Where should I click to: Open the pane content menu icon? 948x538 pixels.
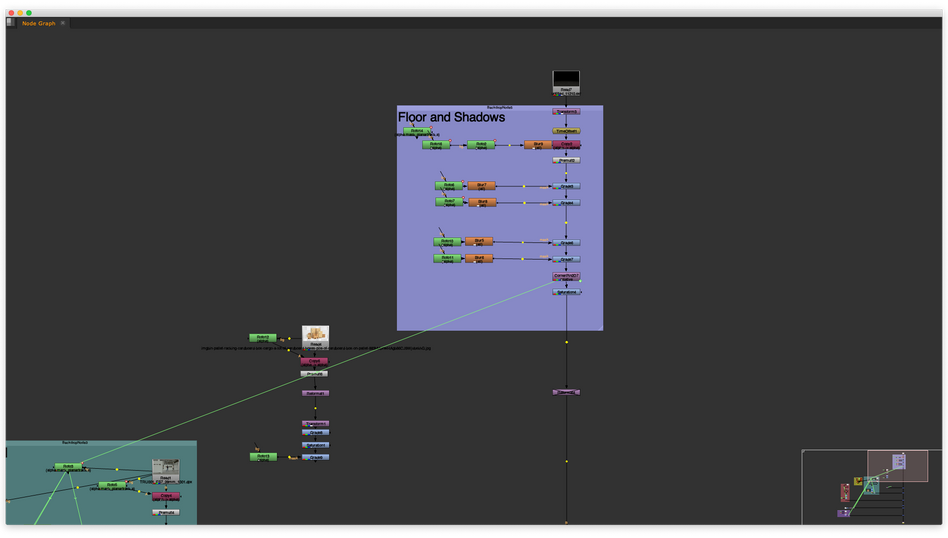(10, 22)
